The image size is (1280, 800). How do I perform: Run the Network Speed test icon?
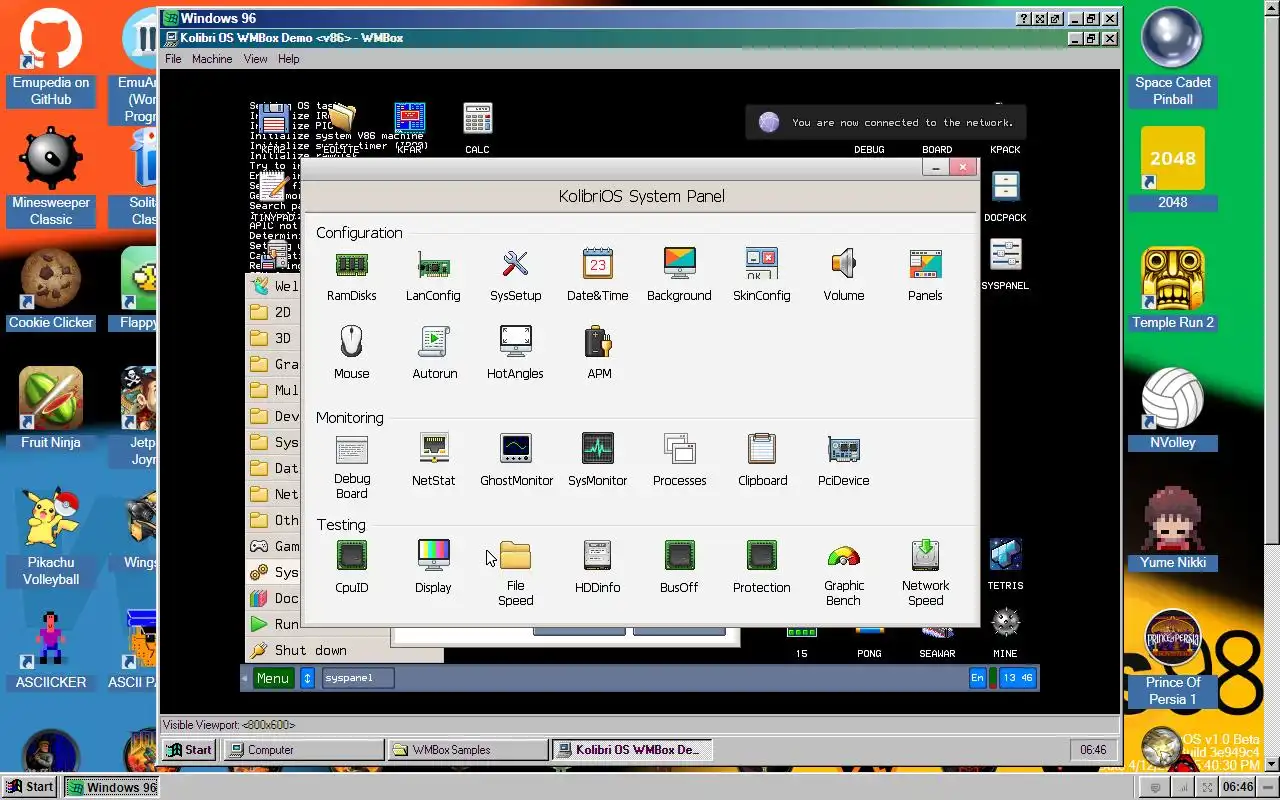click(x=925, y=555)
